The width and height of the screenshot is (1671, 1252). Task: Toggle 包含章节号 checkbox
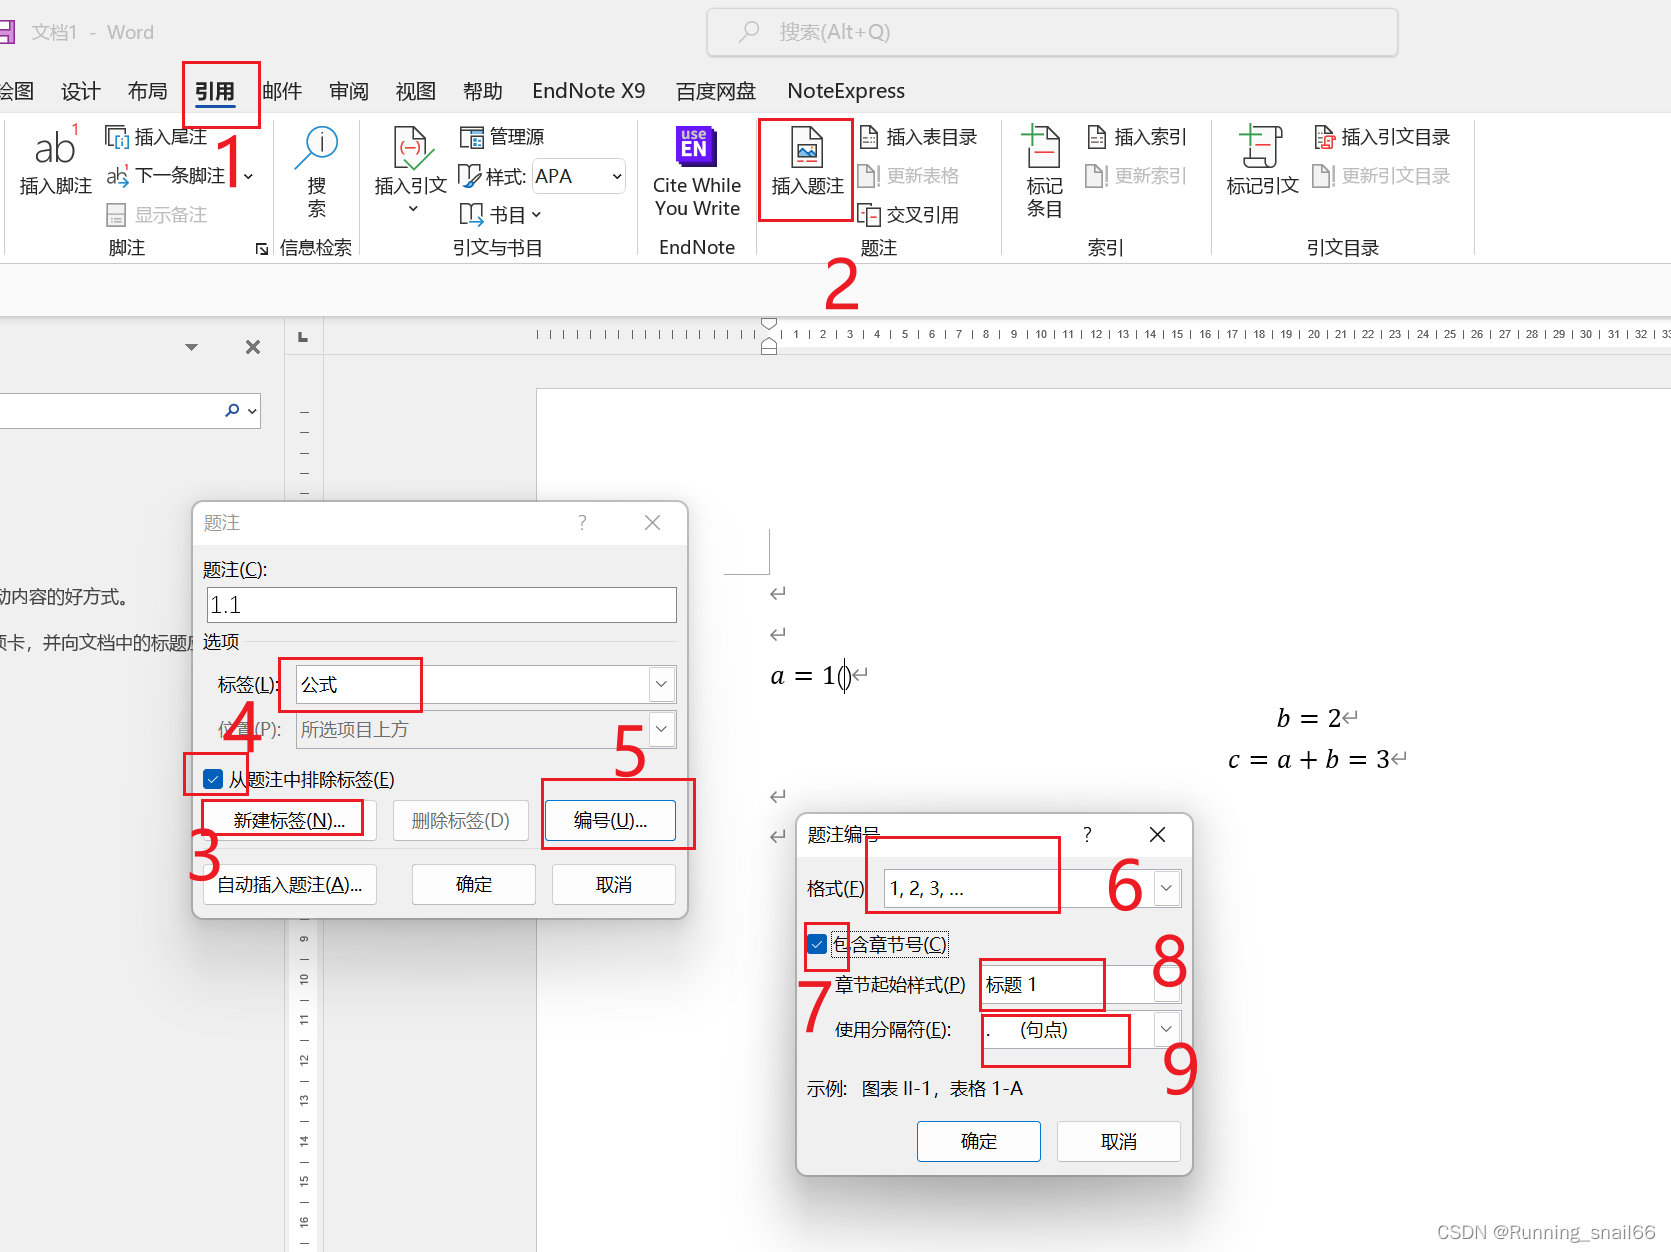817,944
